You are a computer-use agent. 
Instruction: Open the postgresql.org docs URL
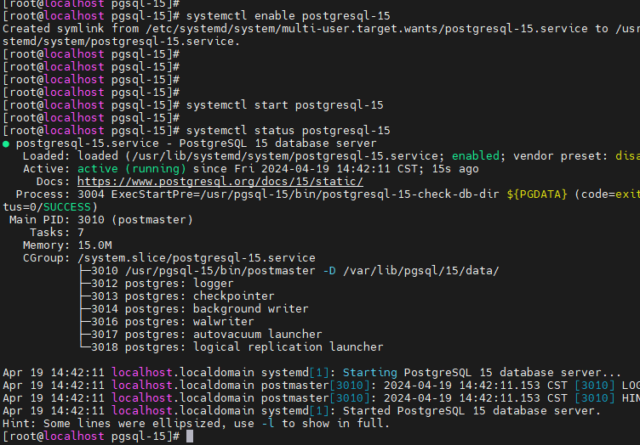pyautogui.click(x=220, y=181)
